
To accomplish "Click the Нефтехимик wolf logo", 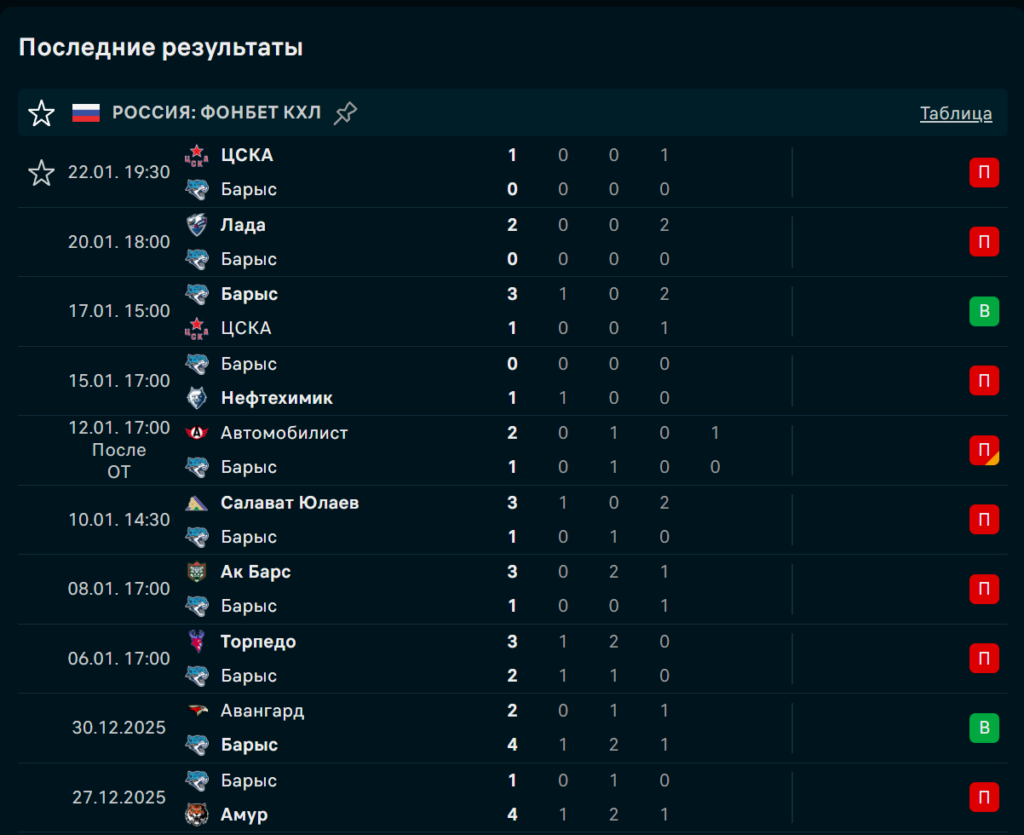I will pyautogui.click(x=197, y=398).
